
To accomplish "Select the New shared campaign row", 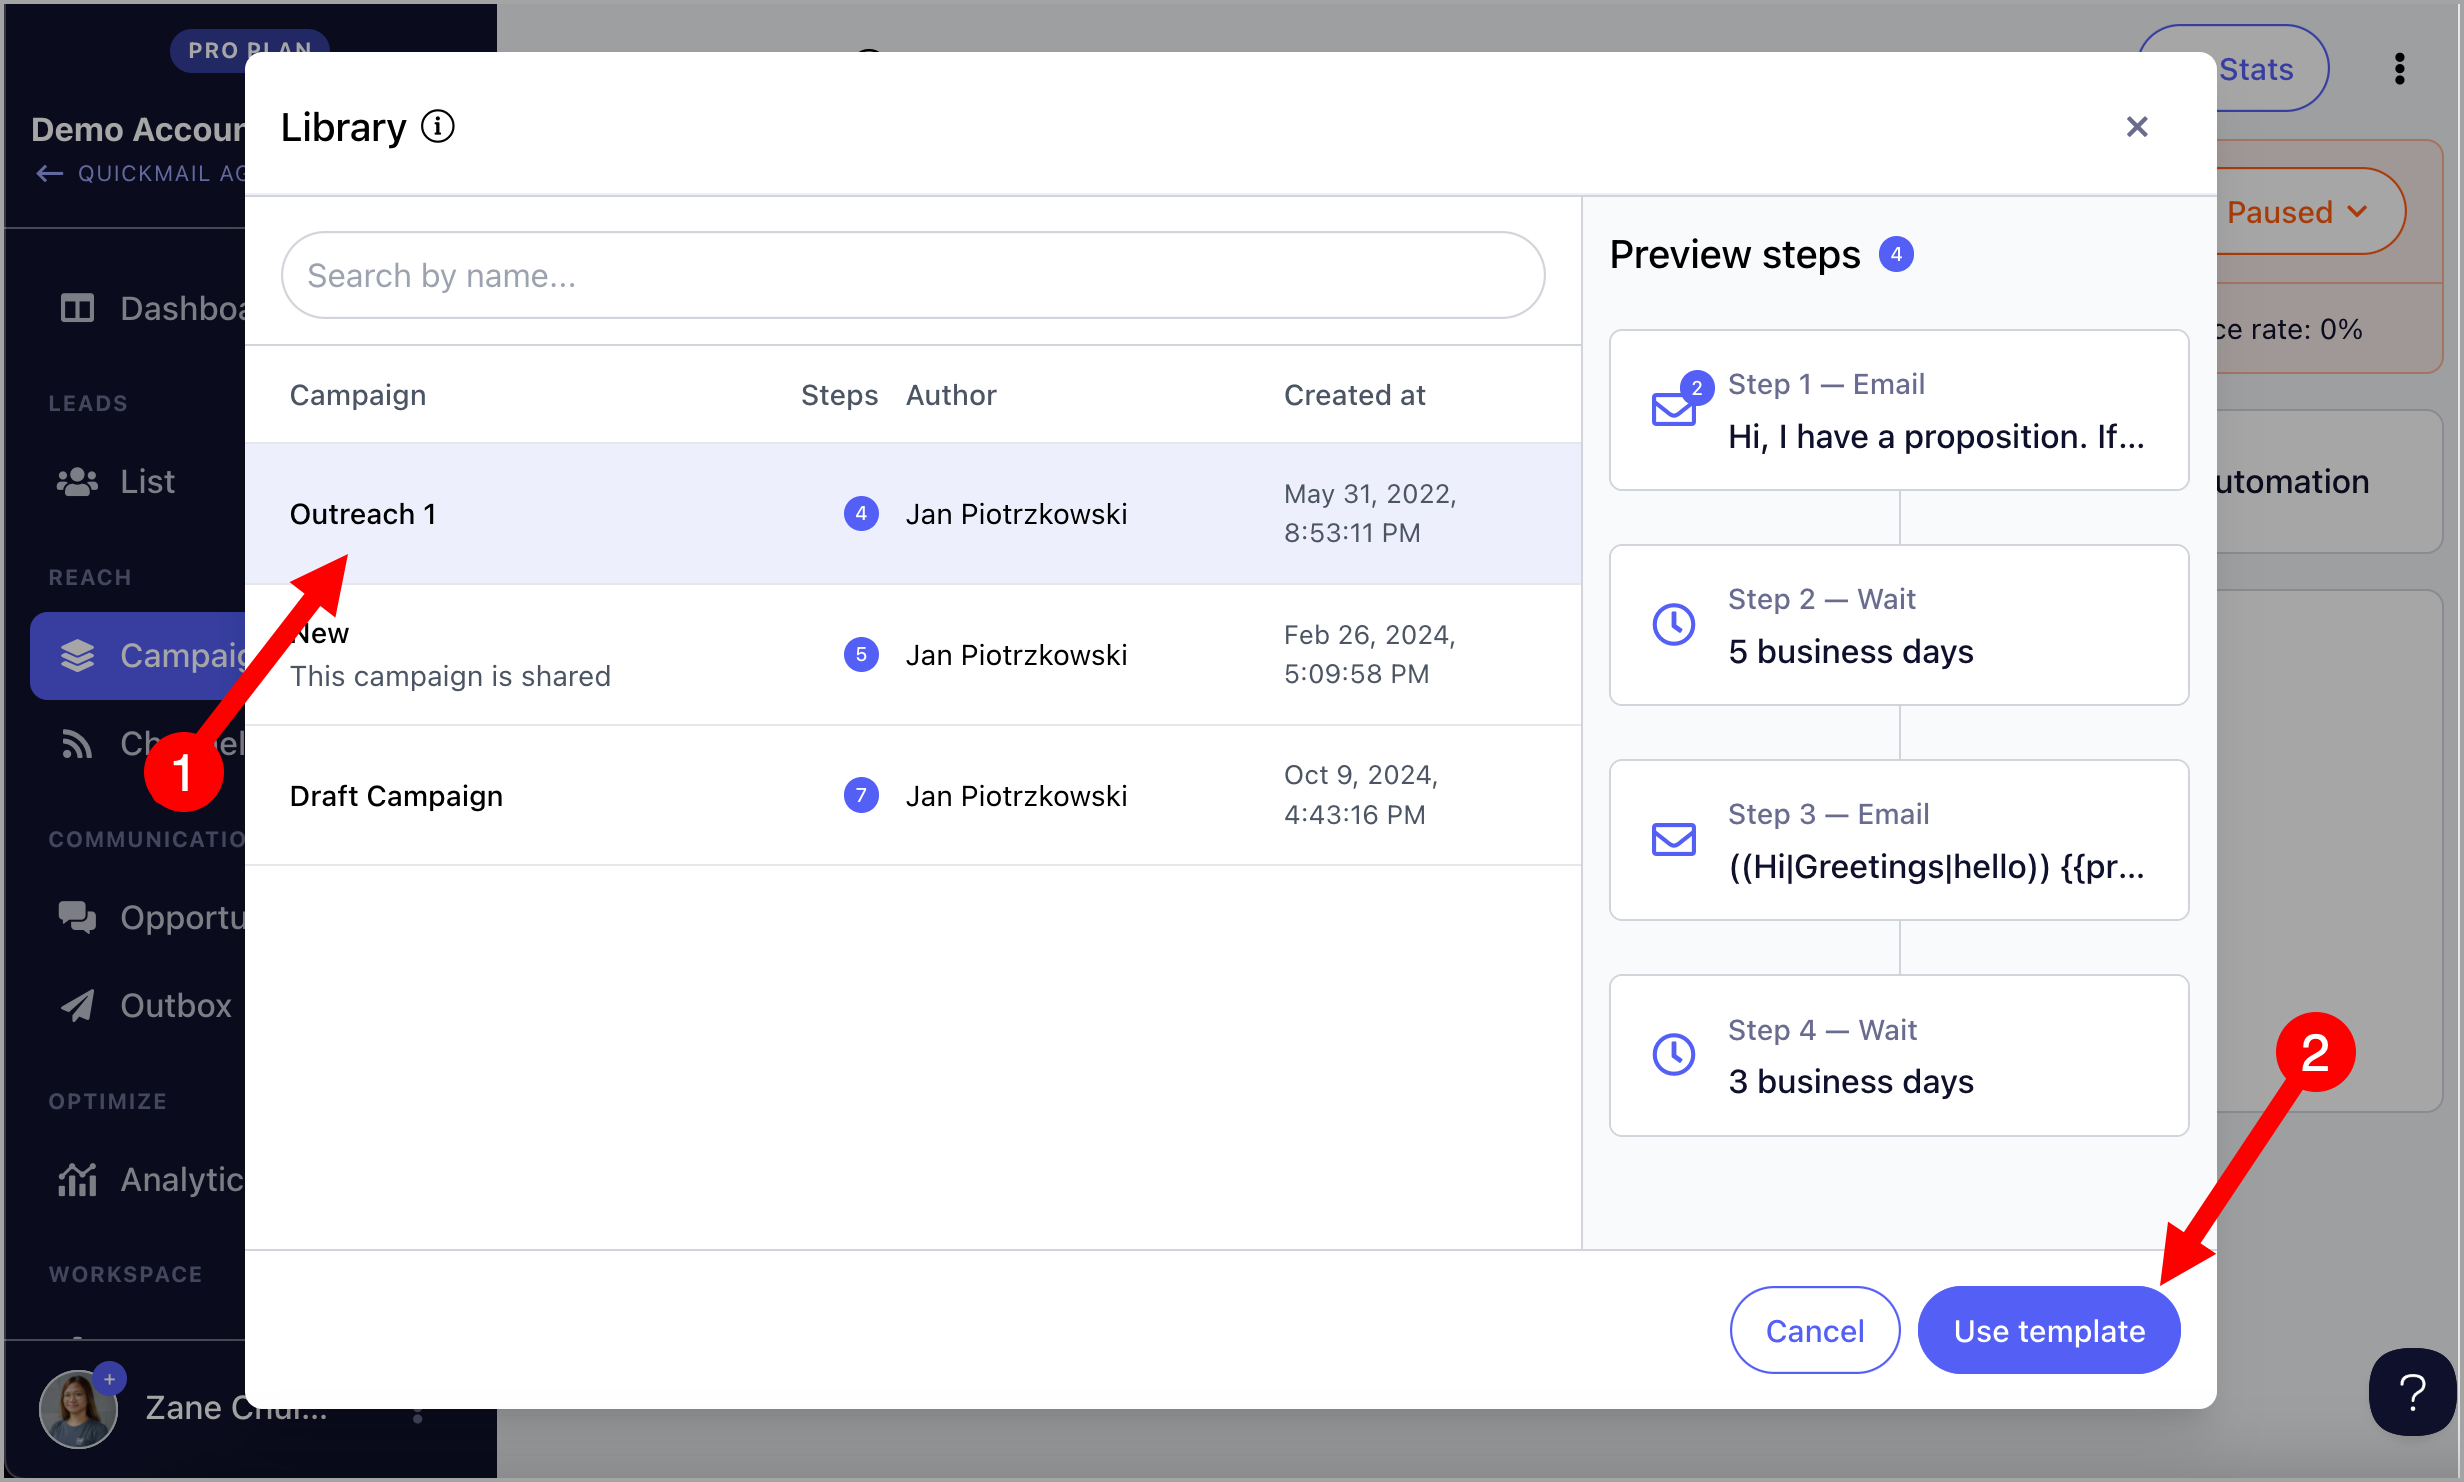I will point(913,655).
